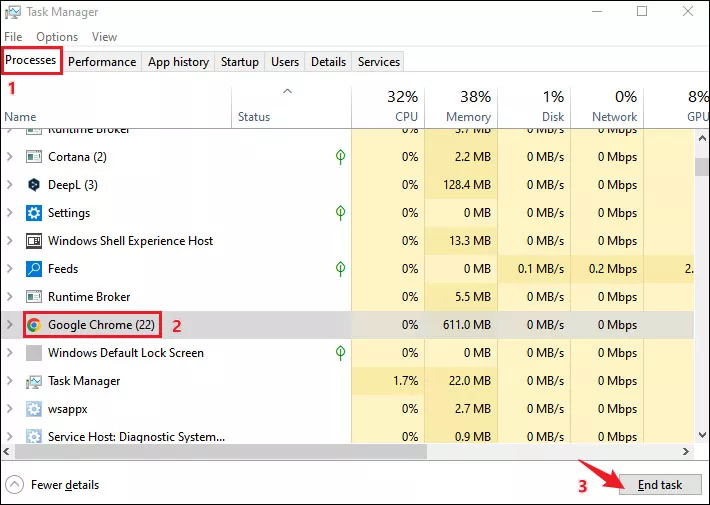The width and height of the screenshot is (710, 505).
Task: Click the Feeds magnifier icon
Action: [x=34, y=269]
